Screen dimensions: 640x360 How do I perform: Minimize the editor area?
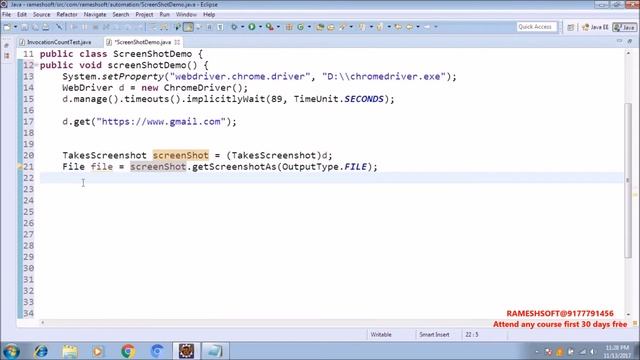[620, 41]
